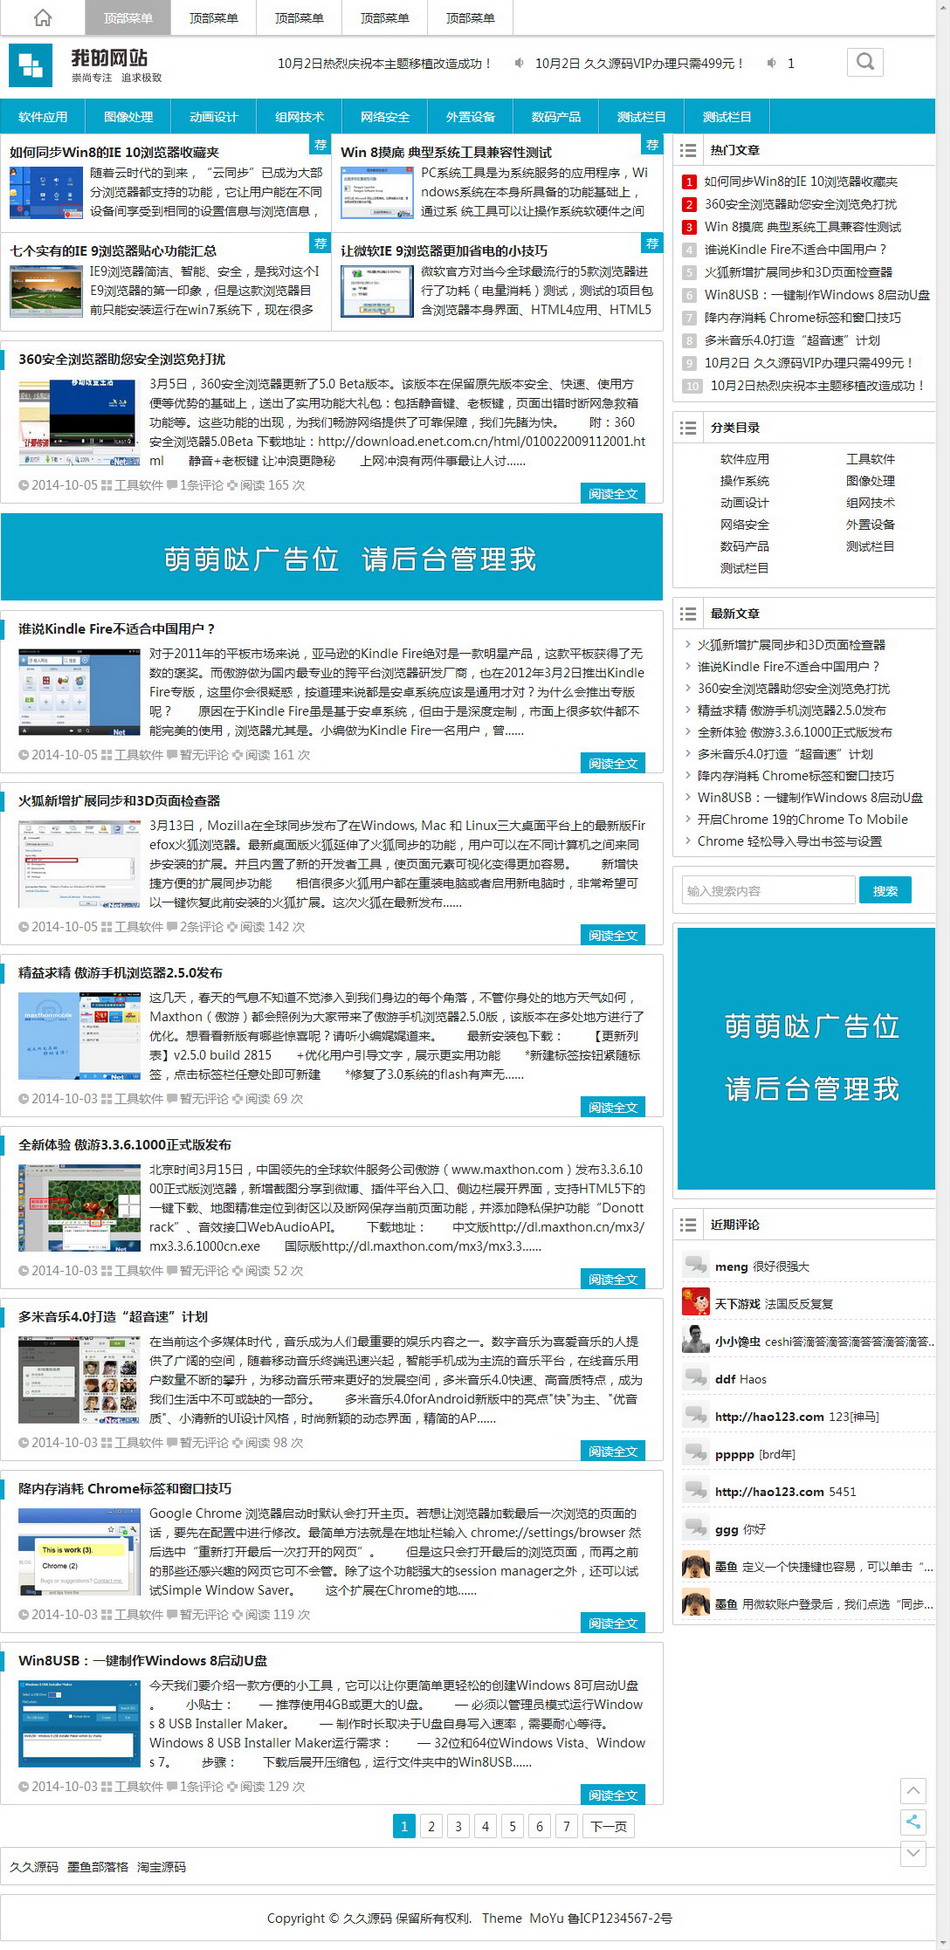Open the share button at bottom right
950x1950 pixels.
913,1821
